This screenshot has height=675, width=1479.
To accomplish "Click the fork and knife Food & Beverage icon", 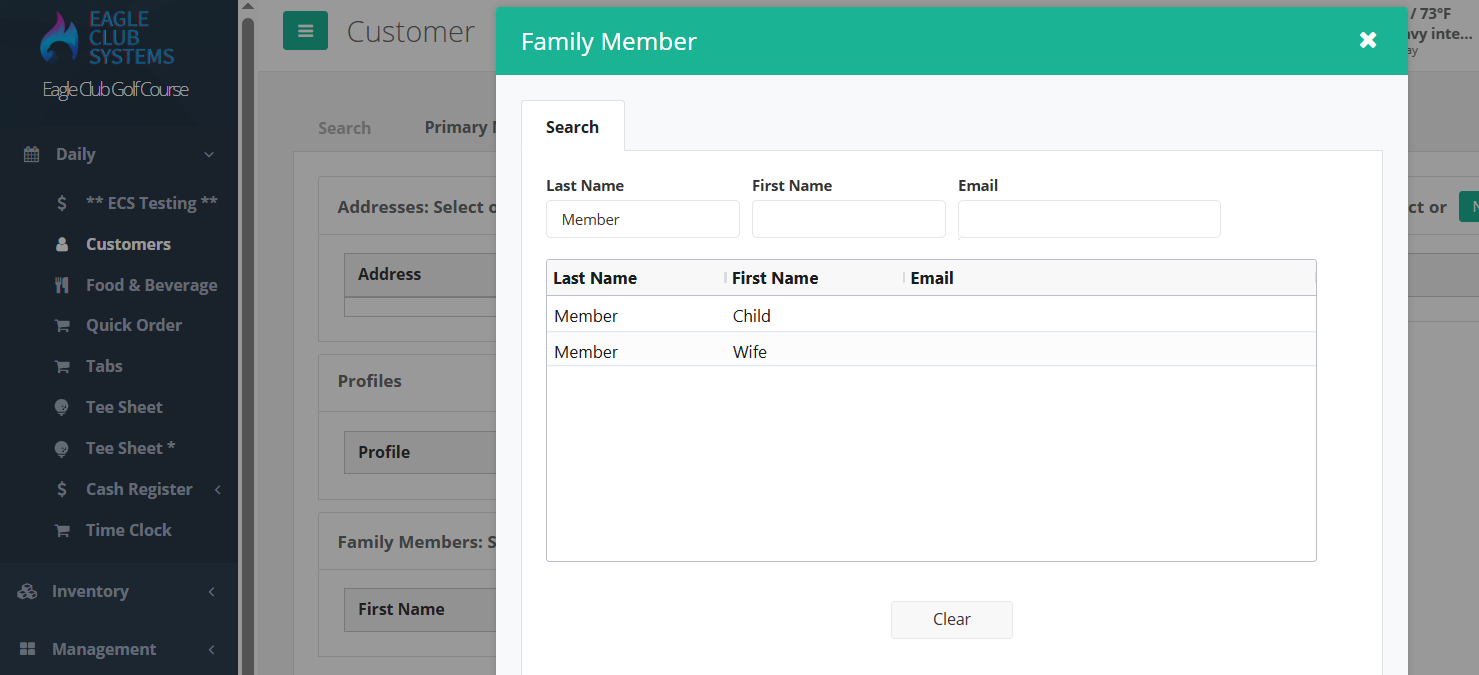I will (x=62, y=285).
